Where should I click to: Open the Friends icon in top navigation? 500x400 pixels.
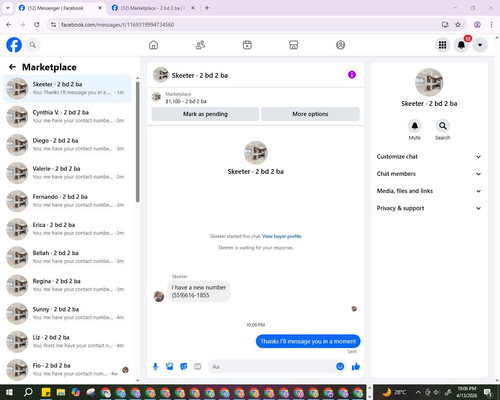pyautogui.click(x=200, y=45)
